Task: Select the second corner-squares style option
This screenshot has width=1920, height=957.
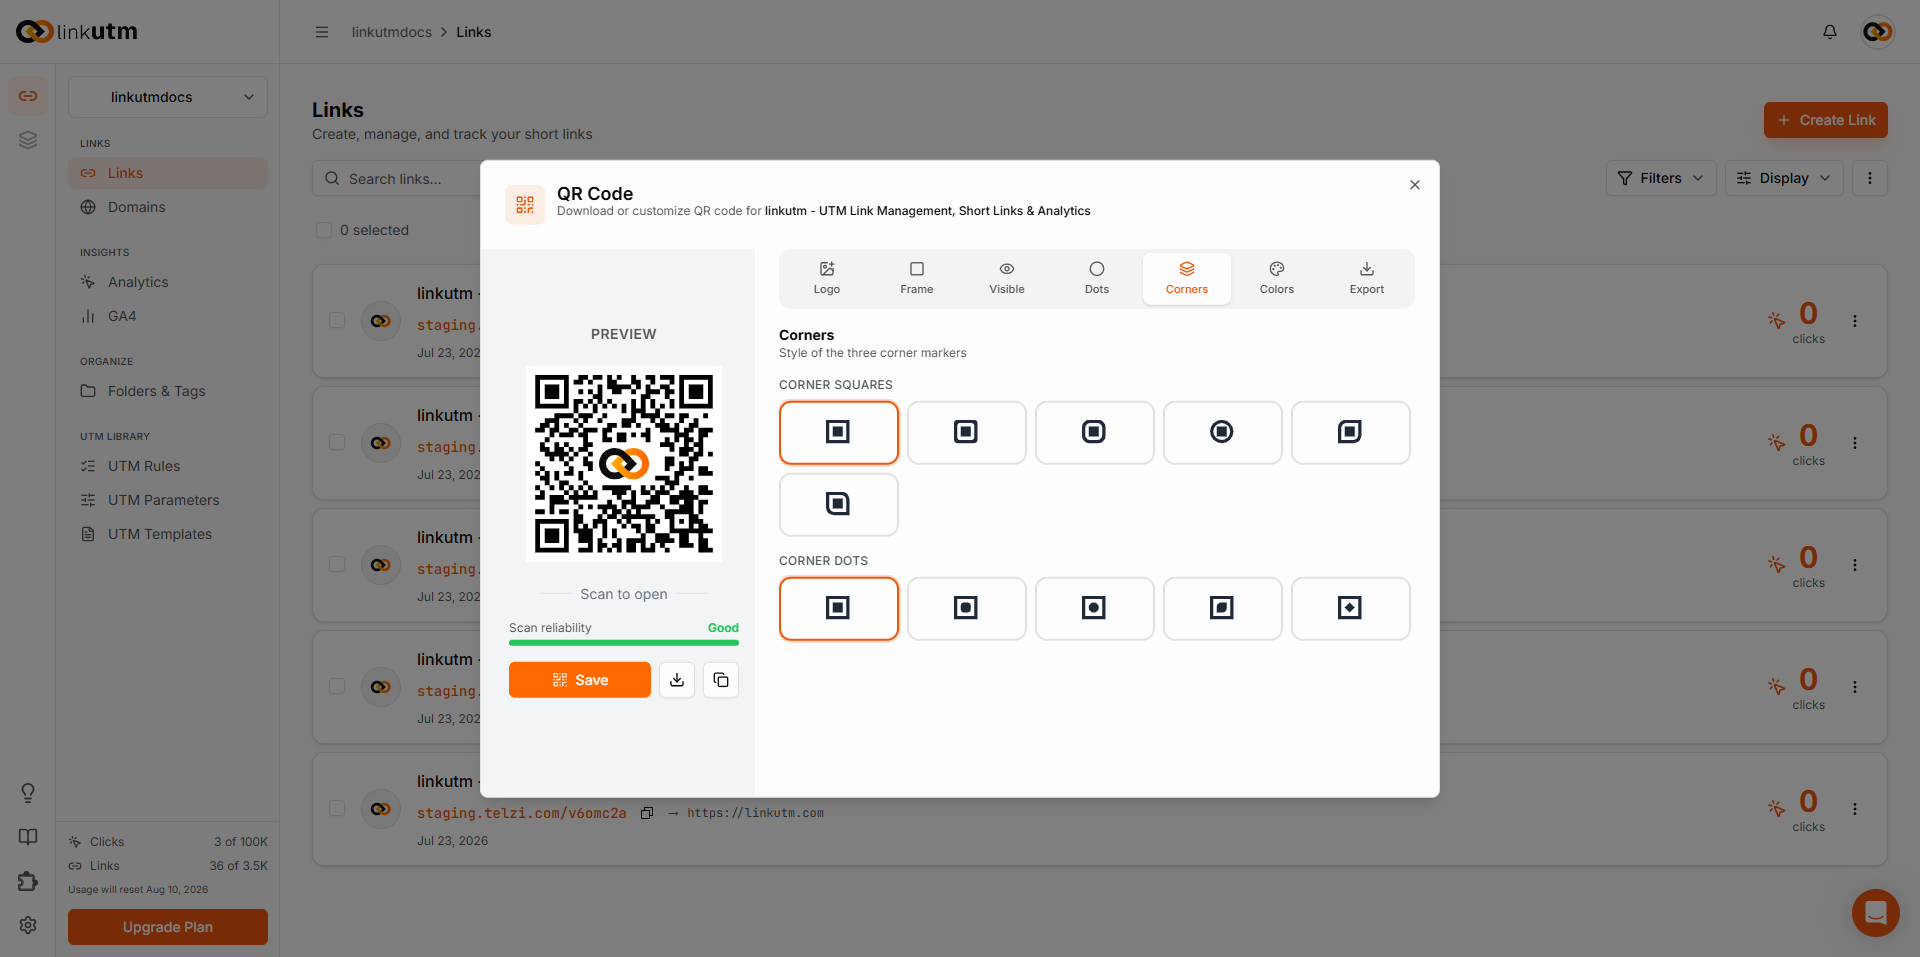Action: (966, 432)
